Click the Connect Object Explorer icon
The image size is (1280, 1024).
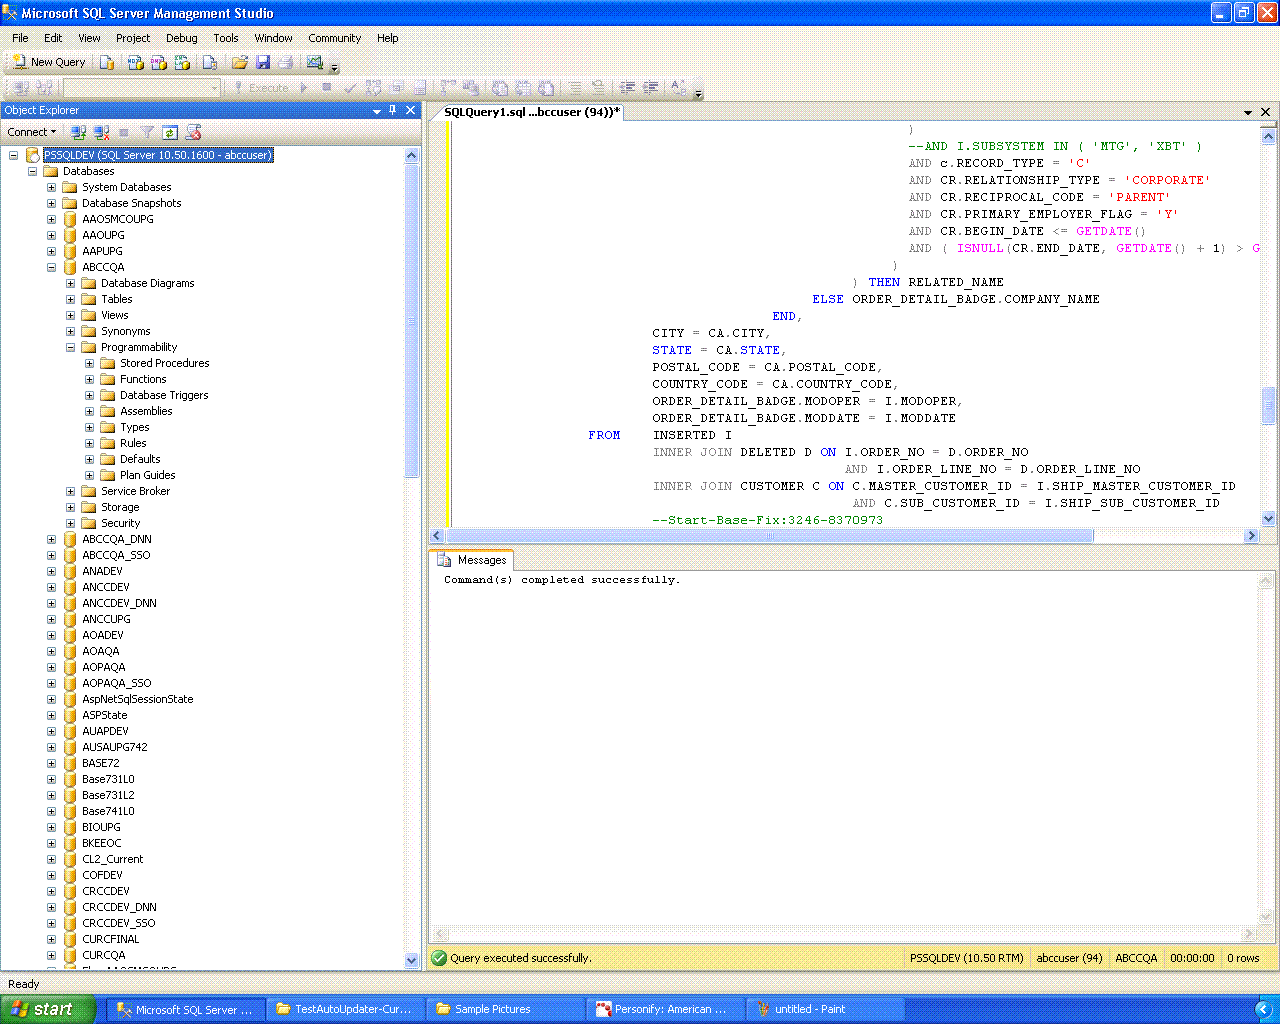pyautogui.click(x=78, y=132)
